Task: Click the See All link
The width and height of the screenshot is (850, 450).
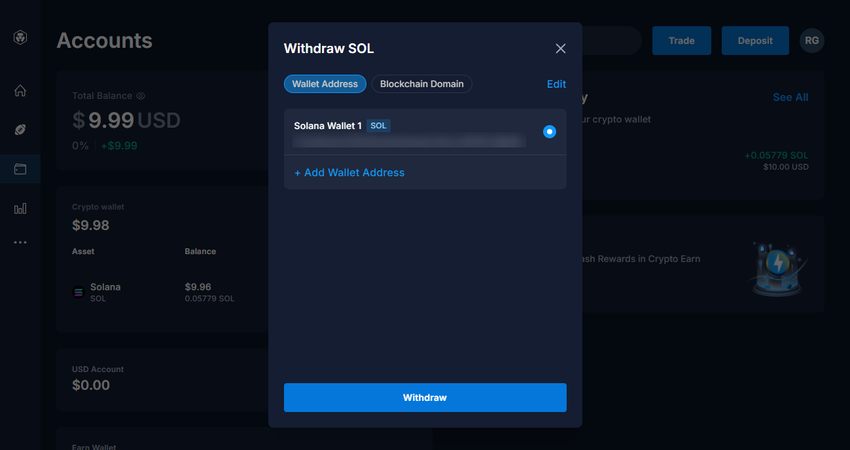Action: [x=790, y=97]
